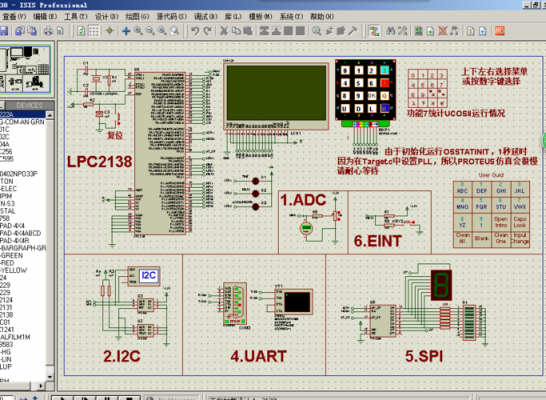Viewport: 546px width, 400px height.
Task: Toggle the wire auto-router icon
Action: coord(374,31)
